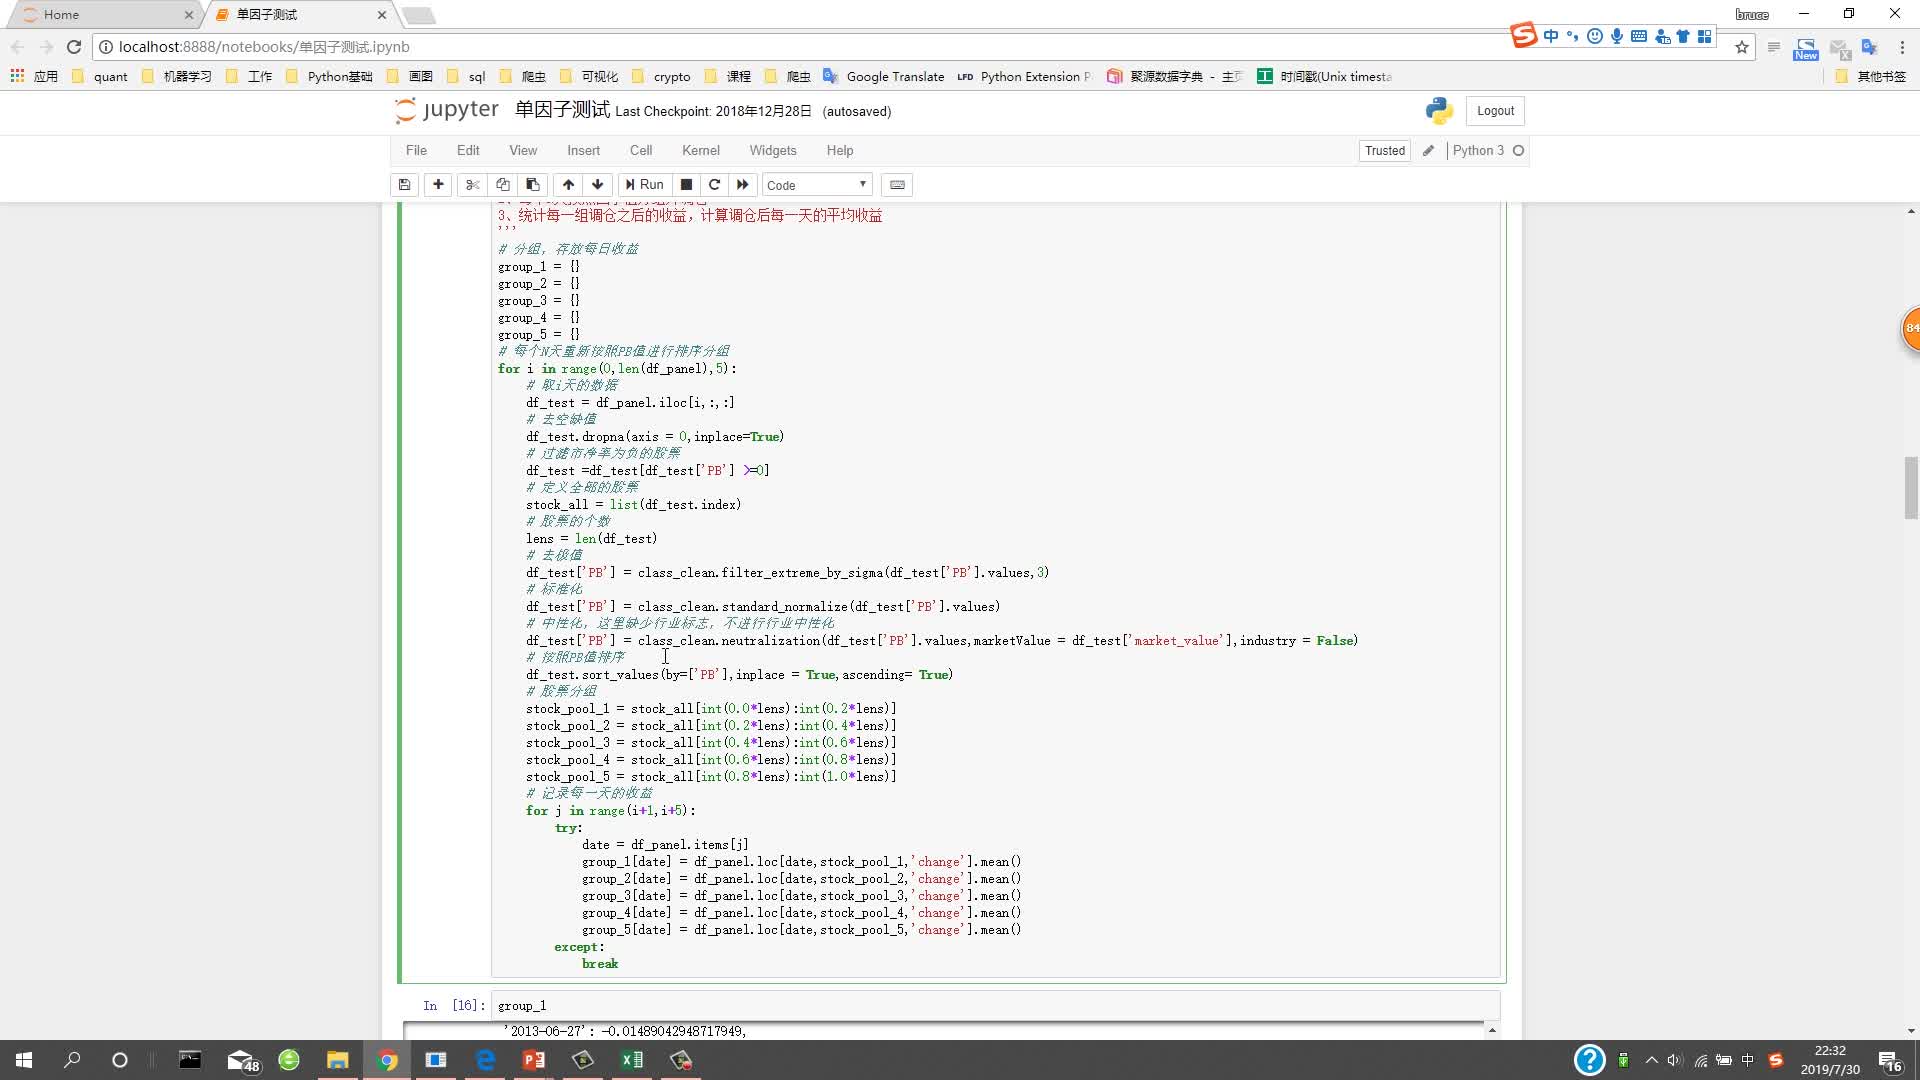This screenshot has width=1920, height=1080.
Task: Insert cell below with plus icon
Action: click(438, 185)
